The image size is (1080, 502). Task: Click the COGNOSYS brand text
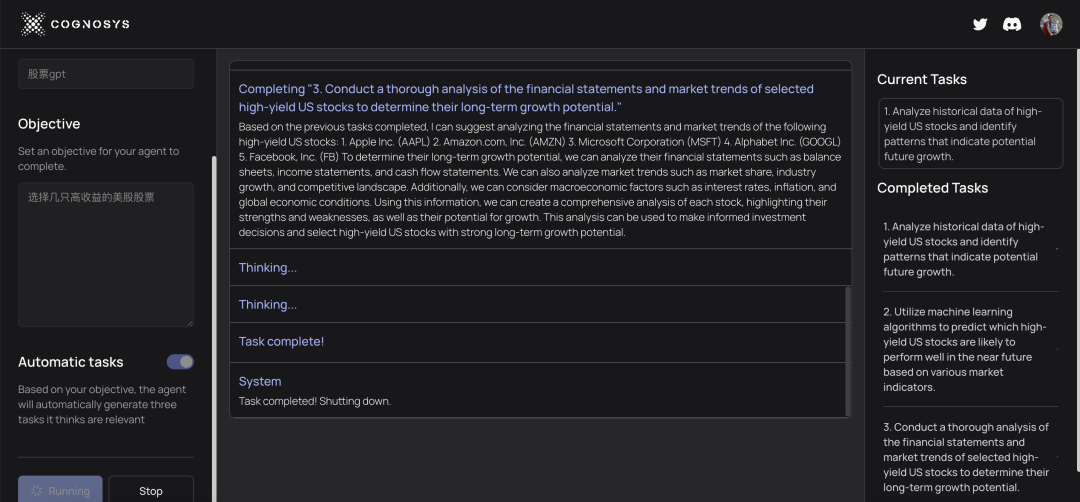point(90,25)
